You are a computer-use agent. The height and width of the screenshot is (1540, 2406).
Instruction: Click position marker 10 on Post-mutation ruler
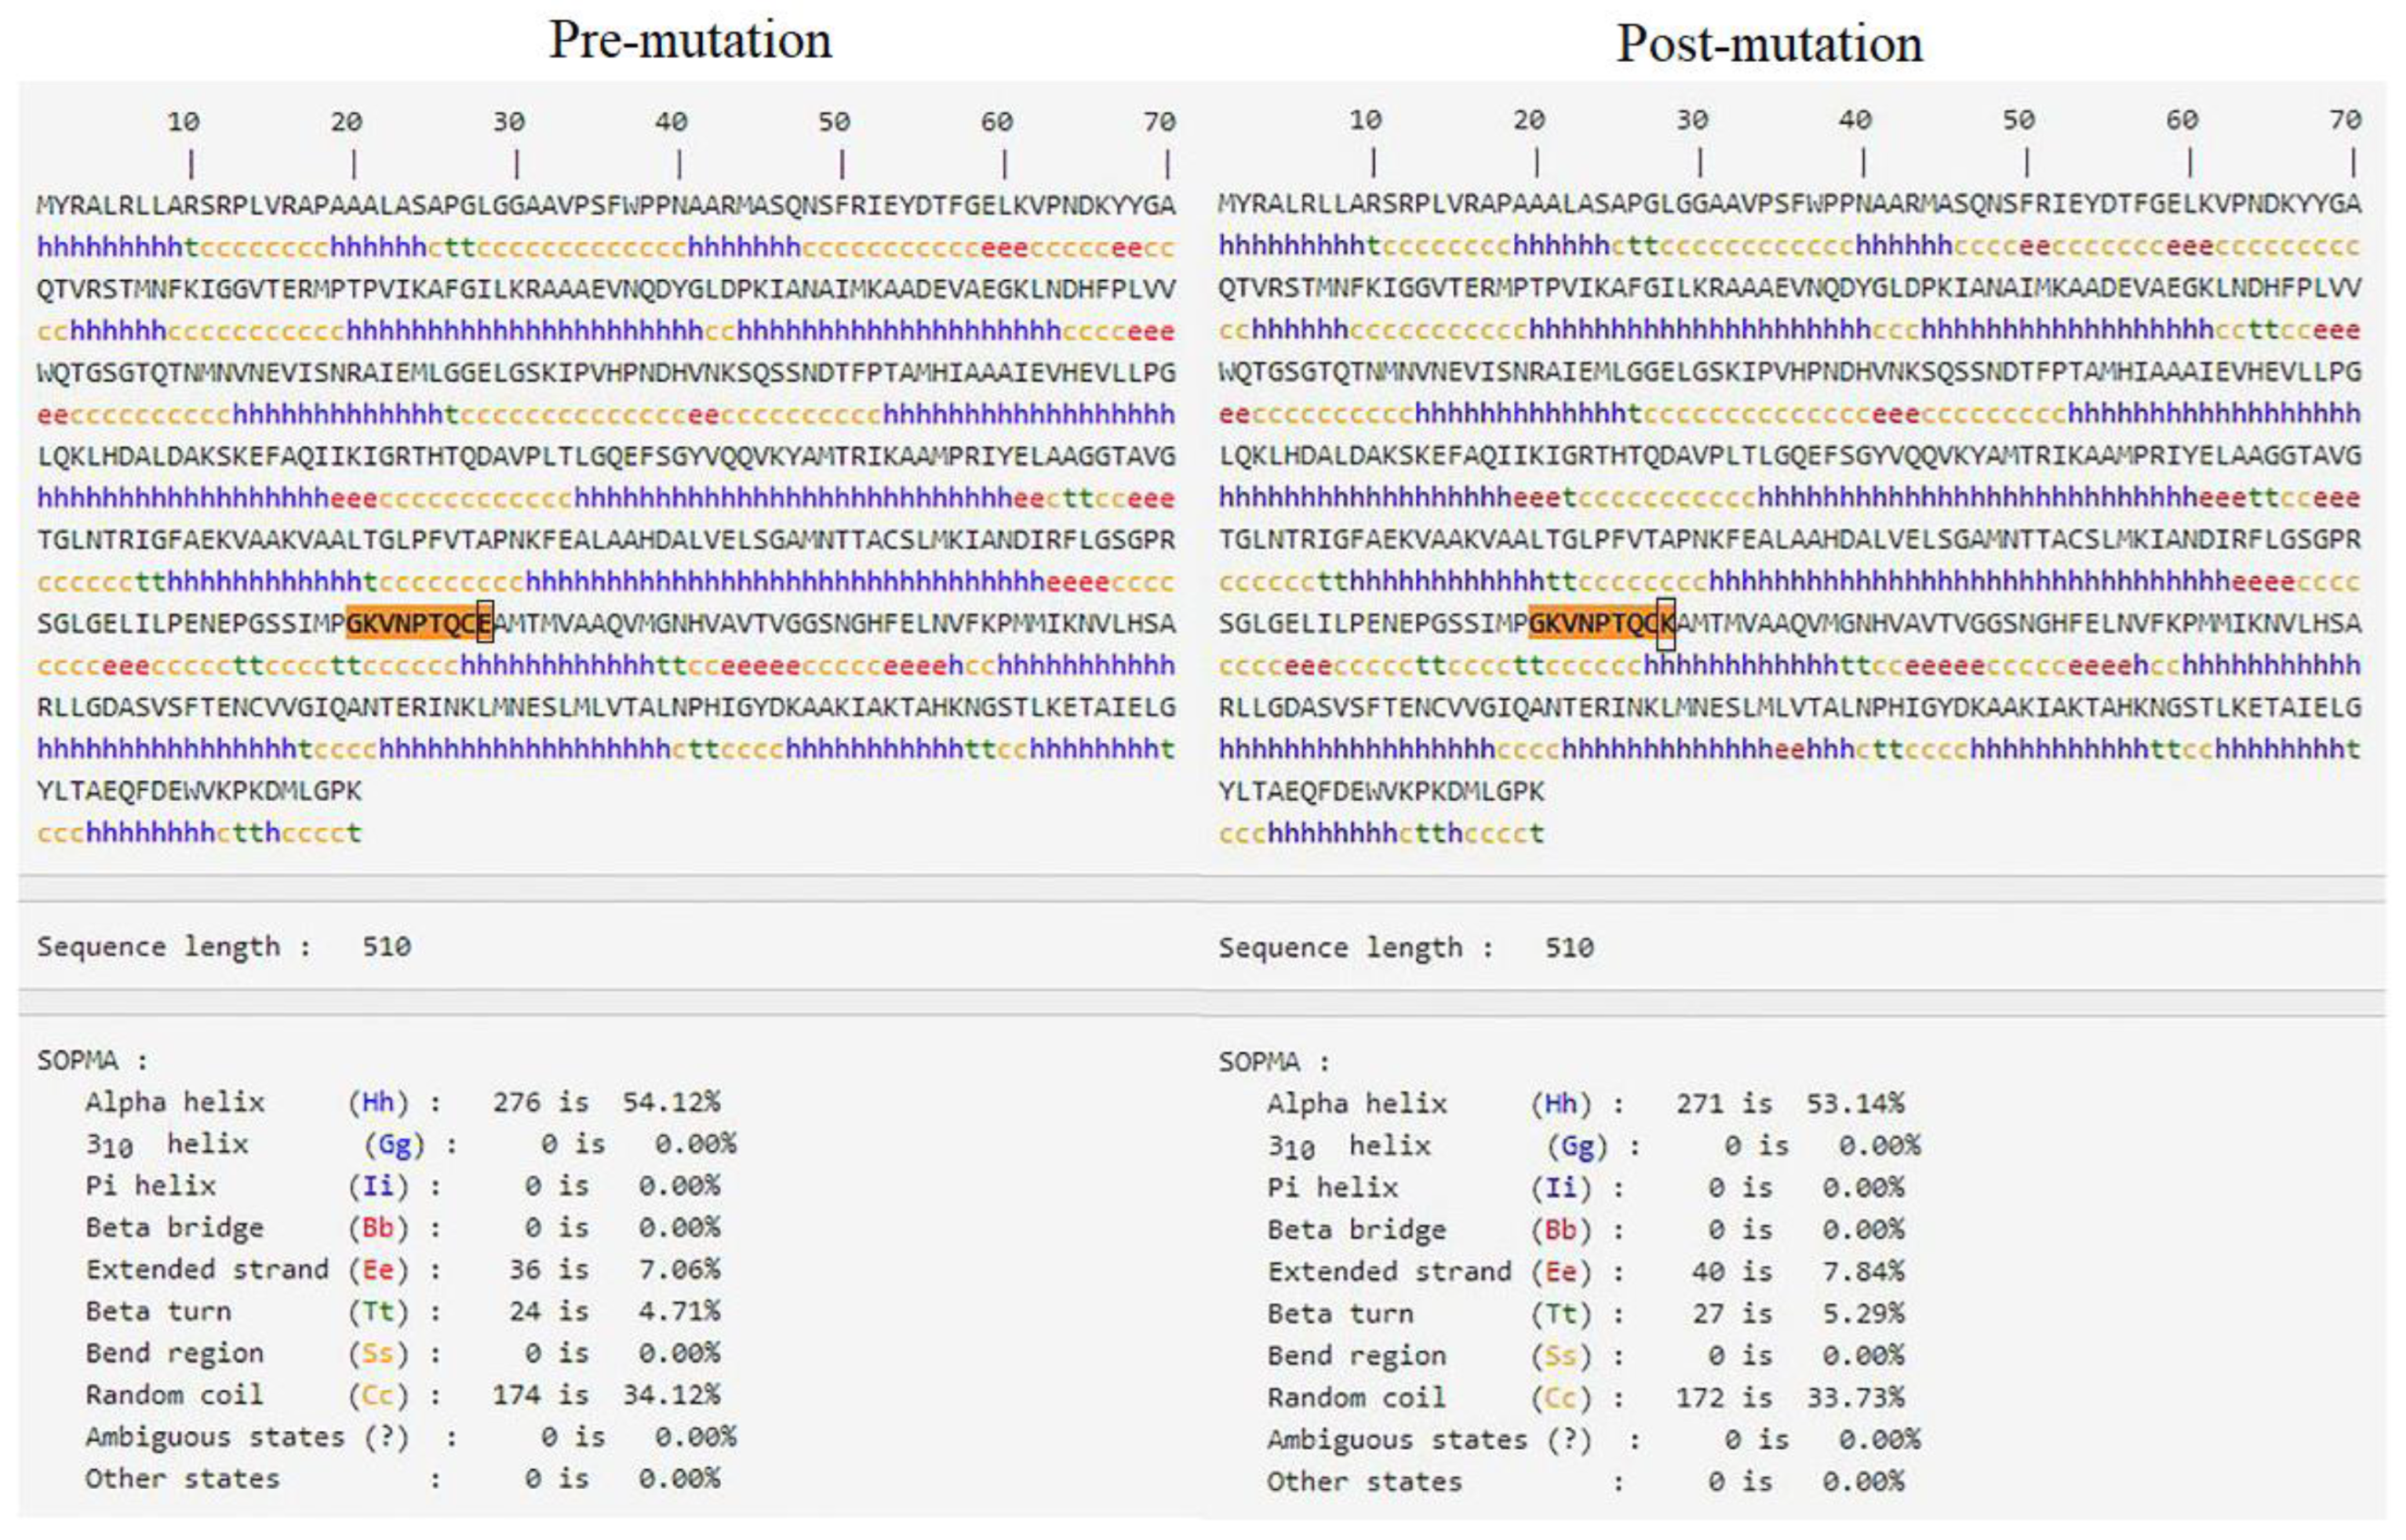point(1365,120)
